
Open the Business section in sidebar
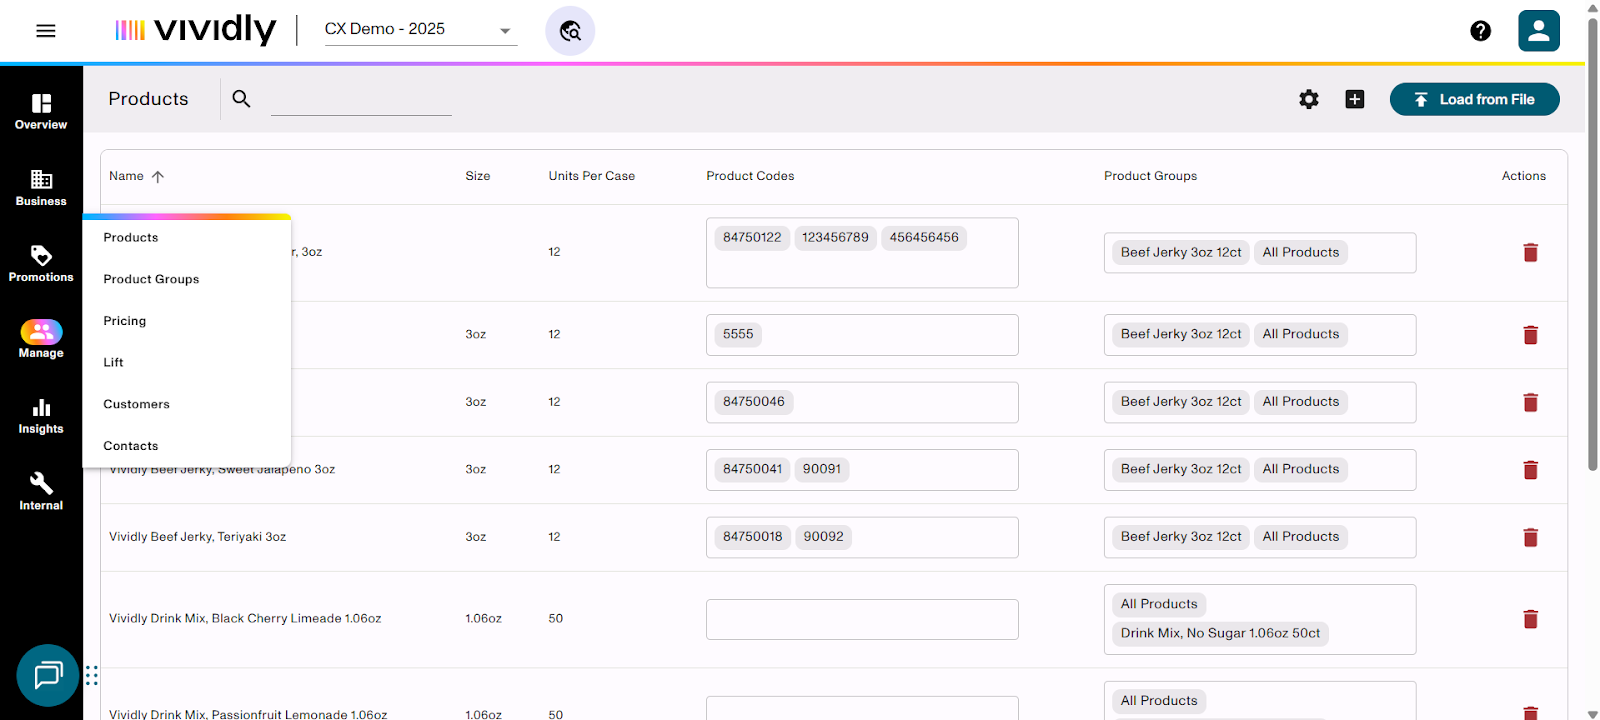tap(41, 187)
